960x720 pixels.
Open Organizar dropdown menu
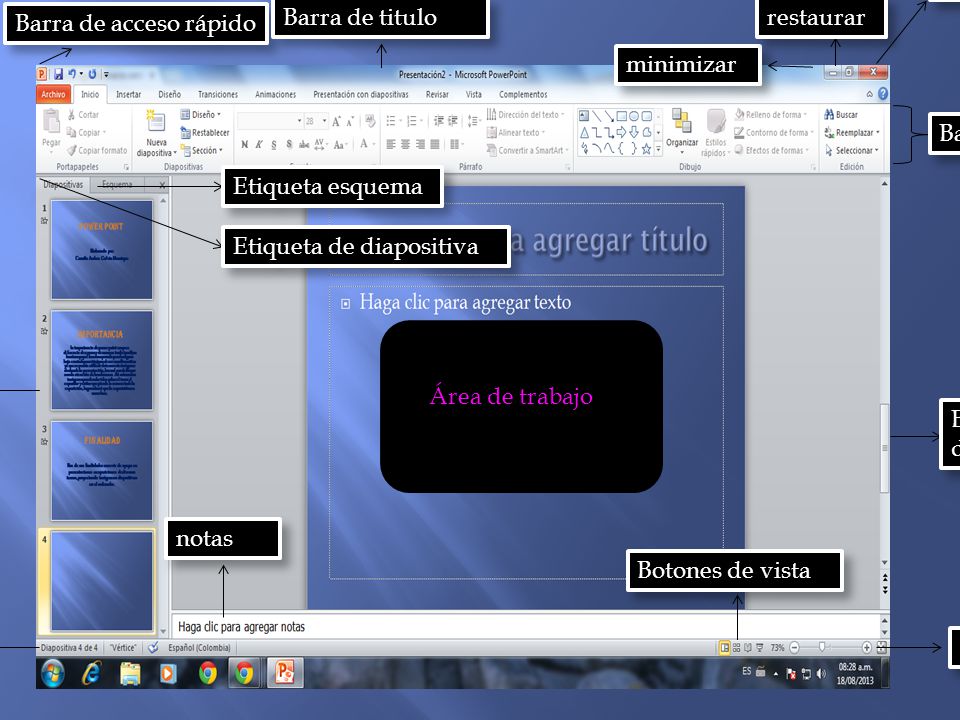pyautogui.click(x=682, y=132)
